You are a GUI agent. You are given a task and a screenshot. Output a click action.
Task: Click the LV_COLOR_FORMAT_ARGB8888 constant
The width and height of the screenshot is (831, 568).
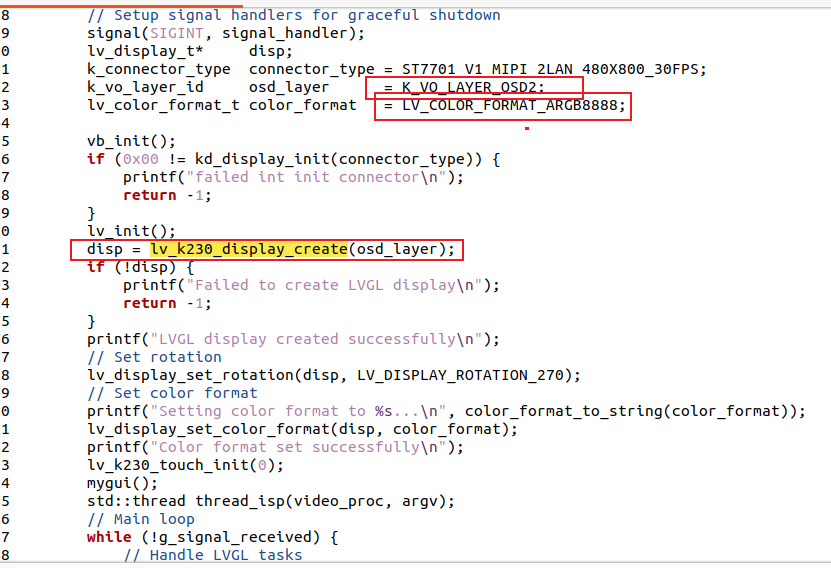tap(513, 105)
